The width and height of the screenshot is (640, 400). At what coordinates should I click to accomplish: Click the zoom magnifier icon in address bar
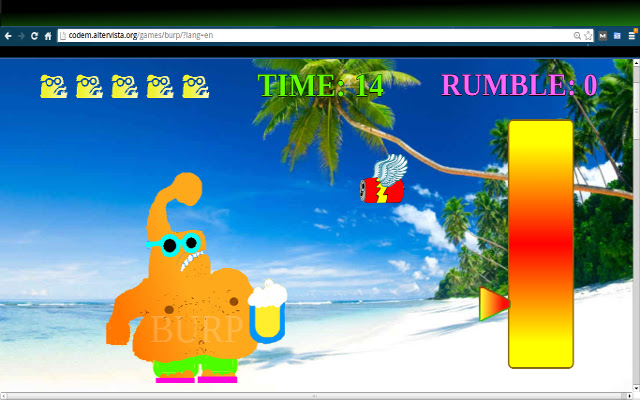point(577,36)
